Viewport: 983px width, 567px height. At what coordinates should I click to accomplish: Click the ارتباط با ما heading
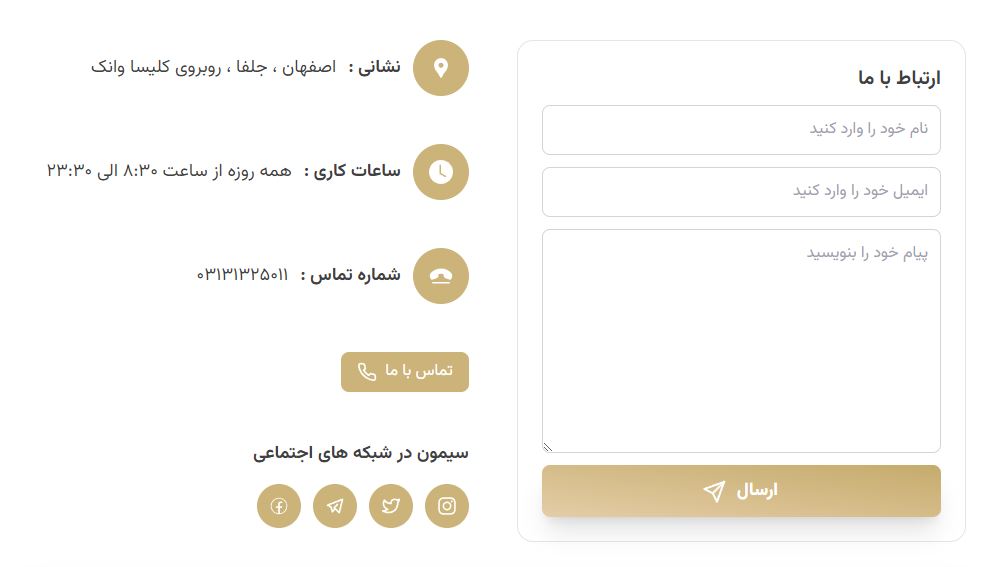(x=899, y=78)
